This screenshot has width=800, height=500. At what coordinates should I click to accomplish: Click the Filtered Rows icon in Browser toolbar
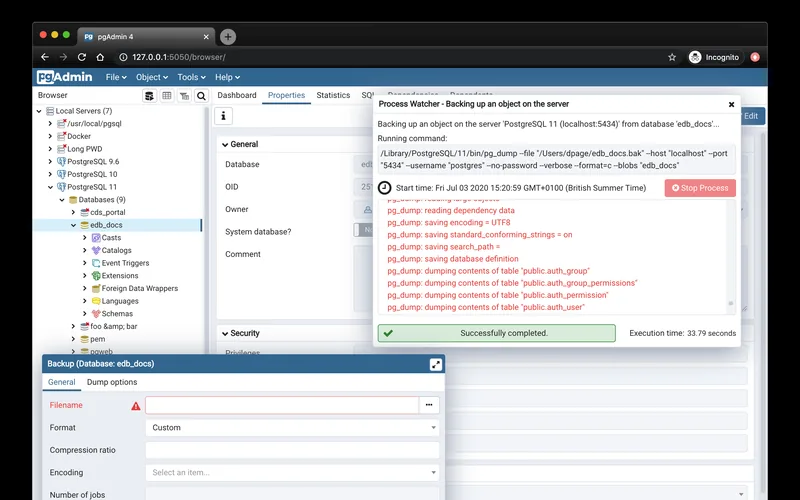click(x=184, y=95)
